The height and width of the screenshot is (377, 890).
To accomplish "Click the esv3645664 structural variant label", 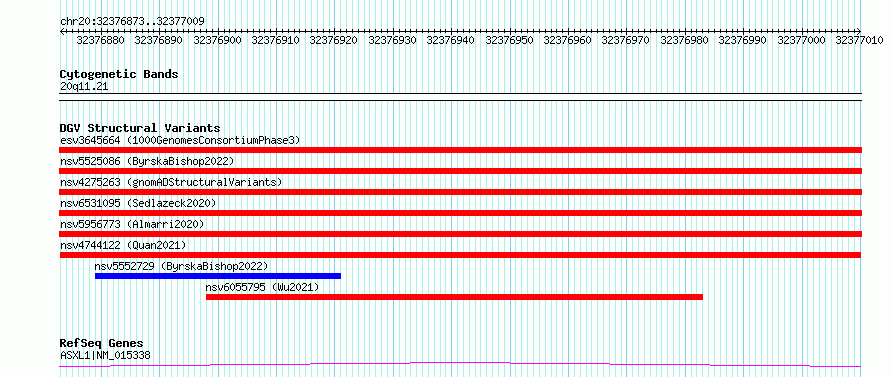I will click(180, 140).
